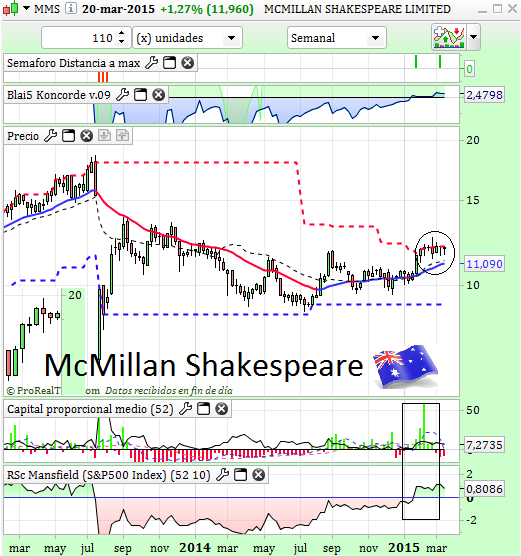Open the MMS ticker dropdown arrow

click(27, 8)
